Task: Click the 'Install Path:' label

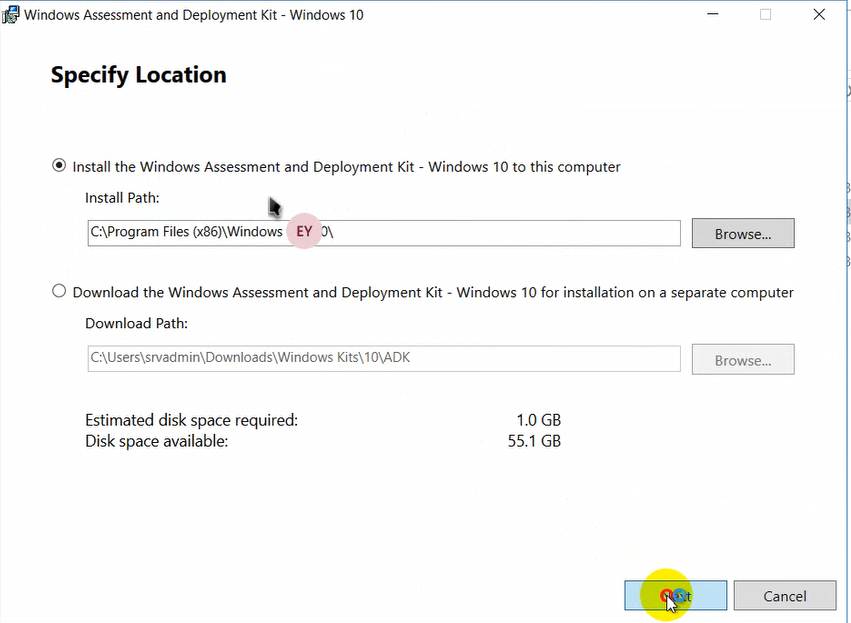Action: tap(122, 198)
